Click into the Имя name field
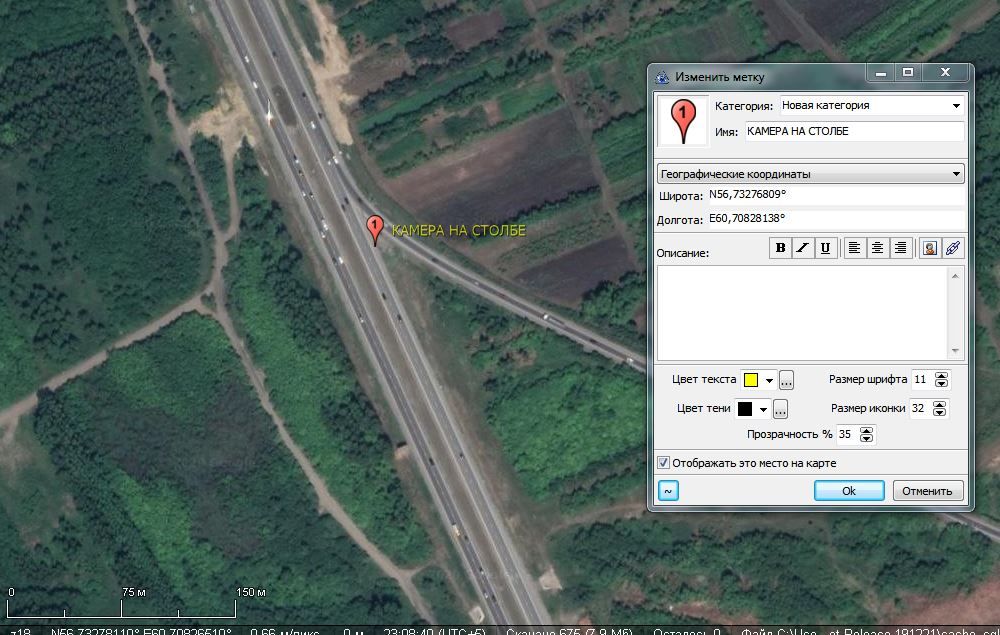The height and width of the screenshot is (635, 1000). (x=853, y=132)
